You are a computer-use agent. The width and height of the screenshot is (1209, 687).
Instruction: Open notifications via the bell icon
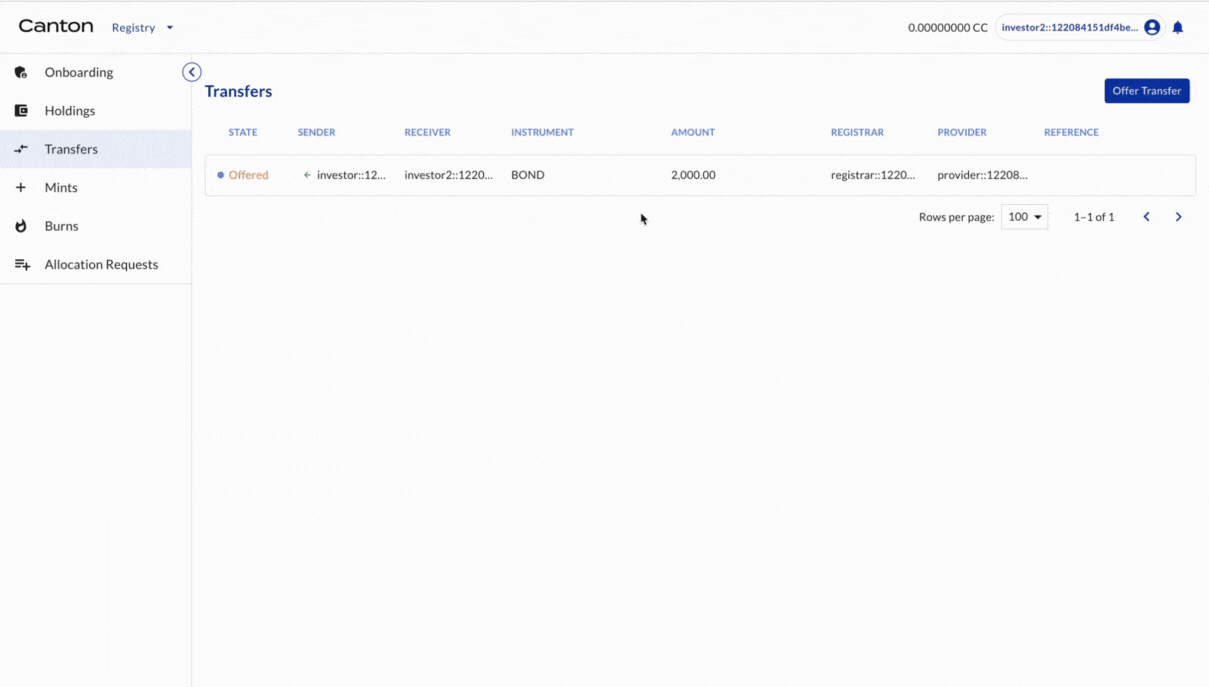click(1177, 26)
